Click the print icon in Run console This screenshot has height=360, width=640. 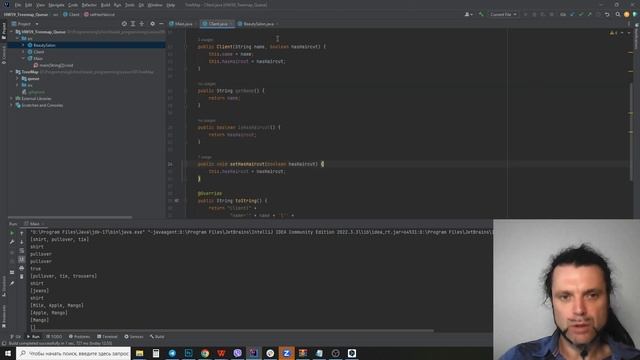(x=22, y=268)
